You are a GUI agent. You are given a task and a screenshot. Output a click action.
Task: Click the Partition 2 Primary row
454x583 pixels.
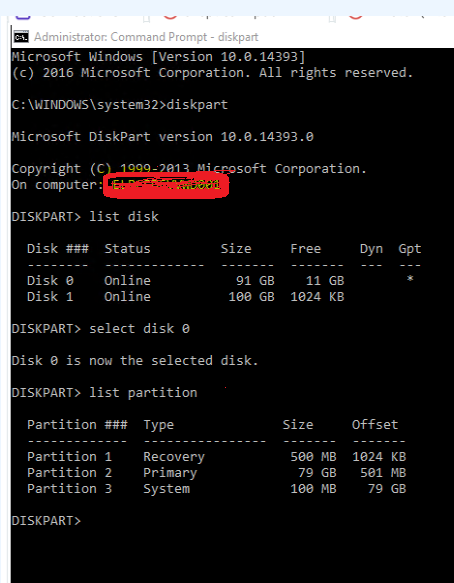pos(216,473)
